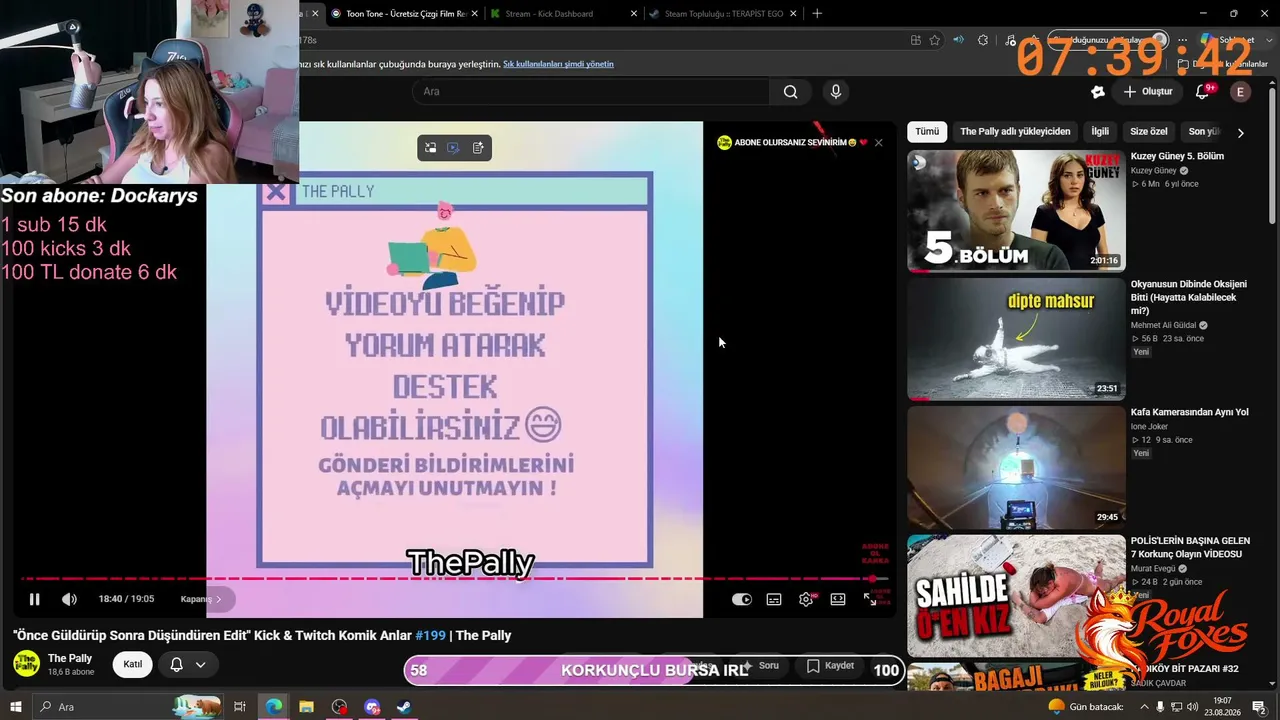This screenshot has height=720, width=1280.
Task: Open Windows Start menu
Action: [15, 707]
